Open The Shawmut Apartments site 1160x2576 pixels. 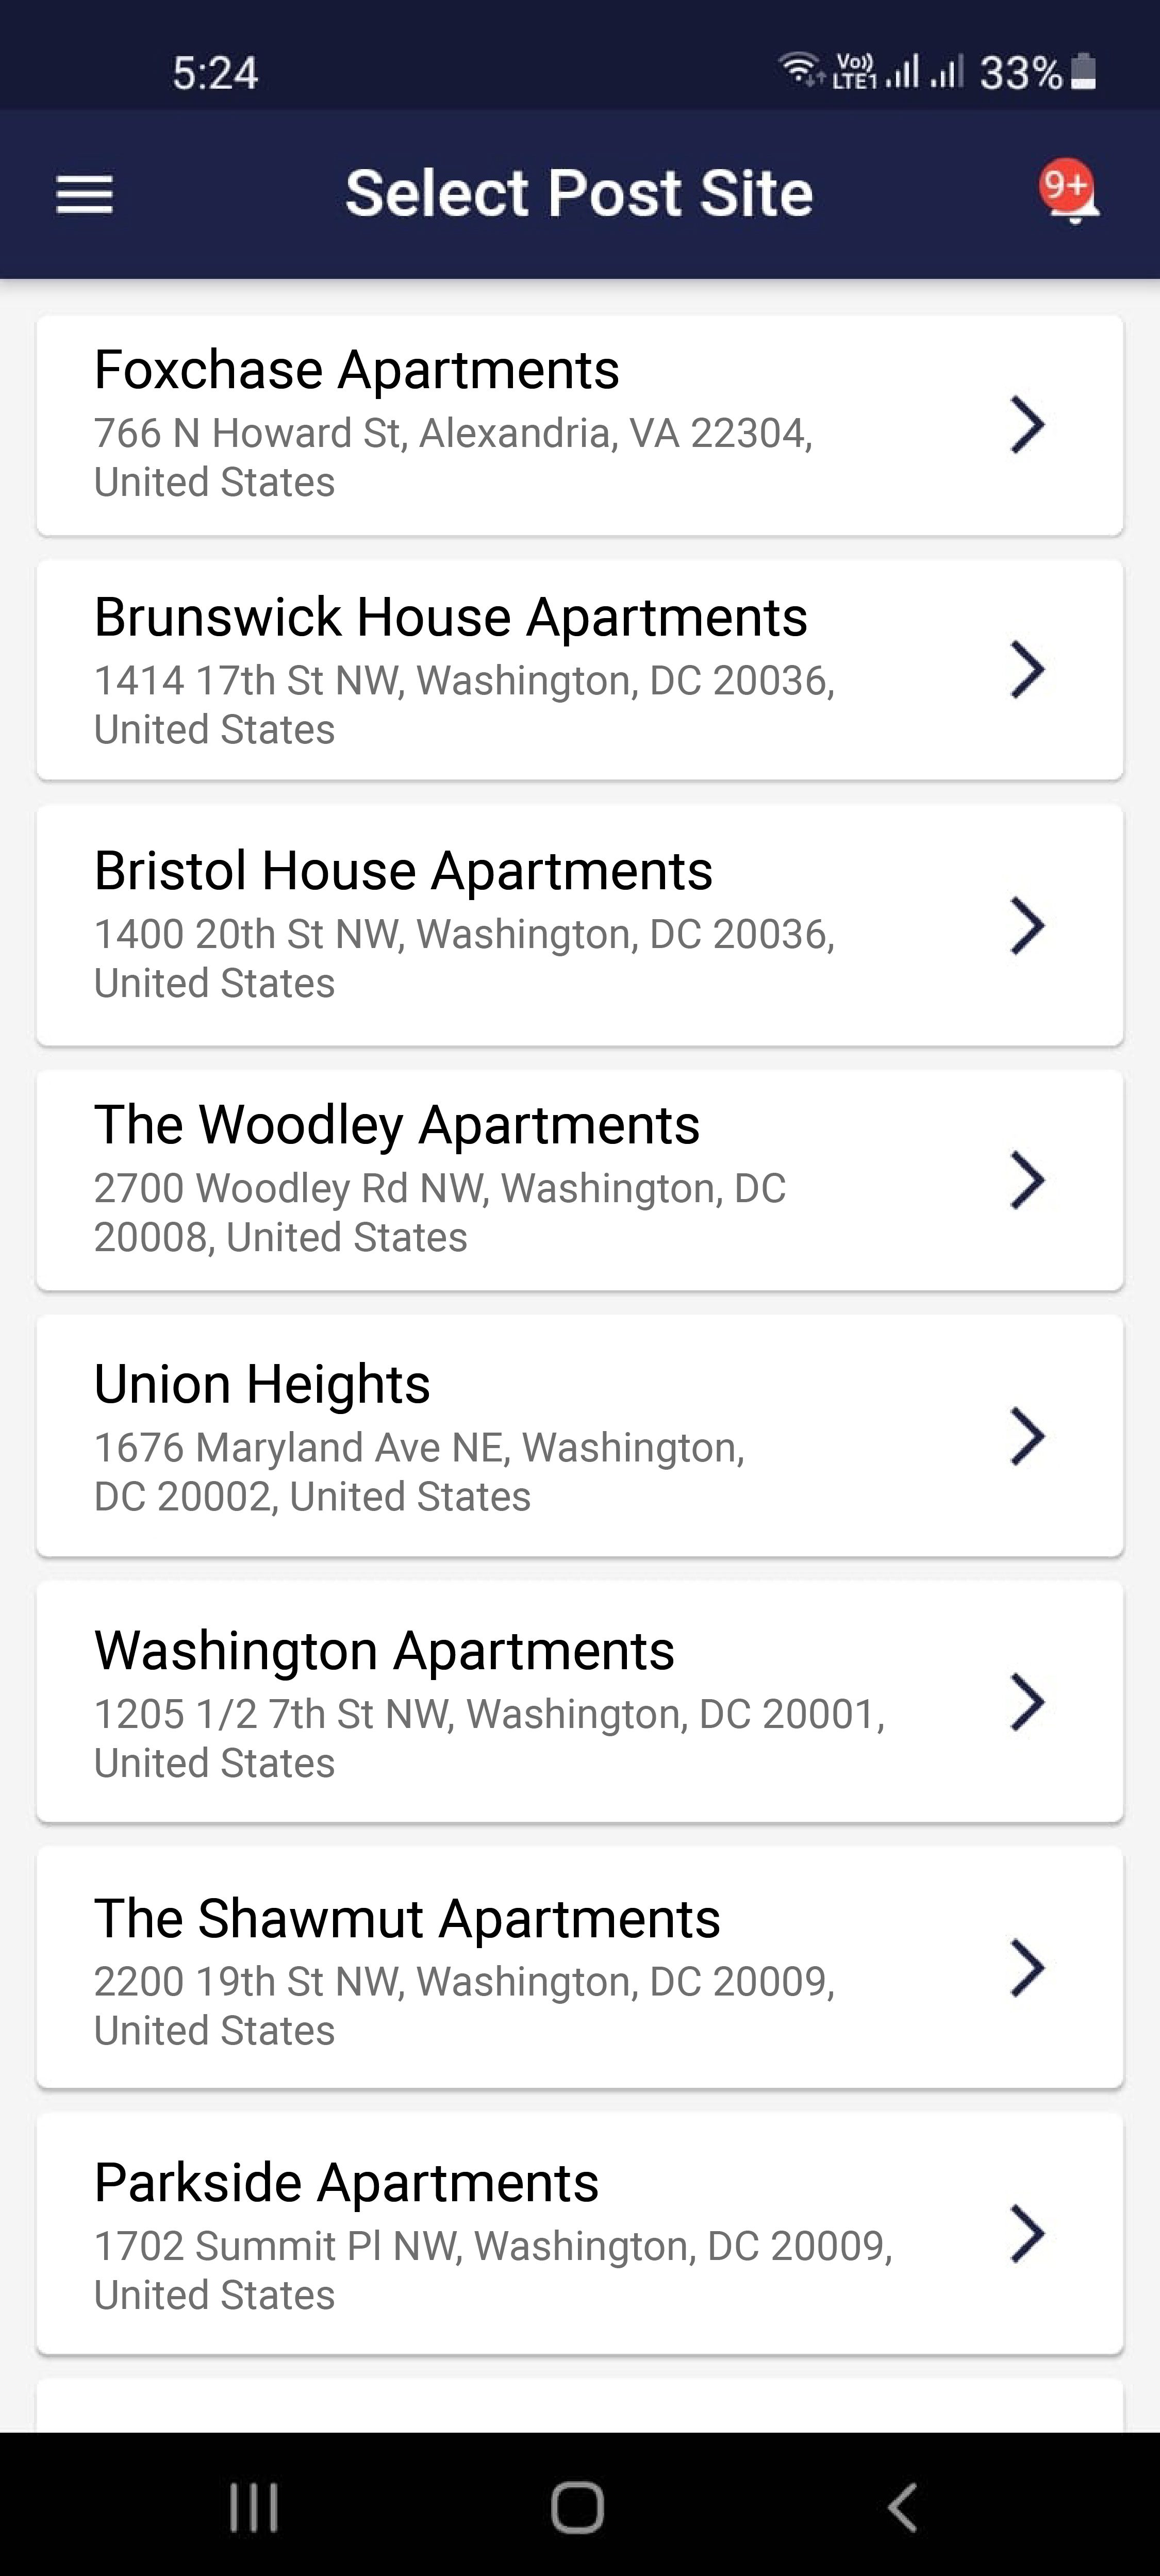tap(580, 1968)
